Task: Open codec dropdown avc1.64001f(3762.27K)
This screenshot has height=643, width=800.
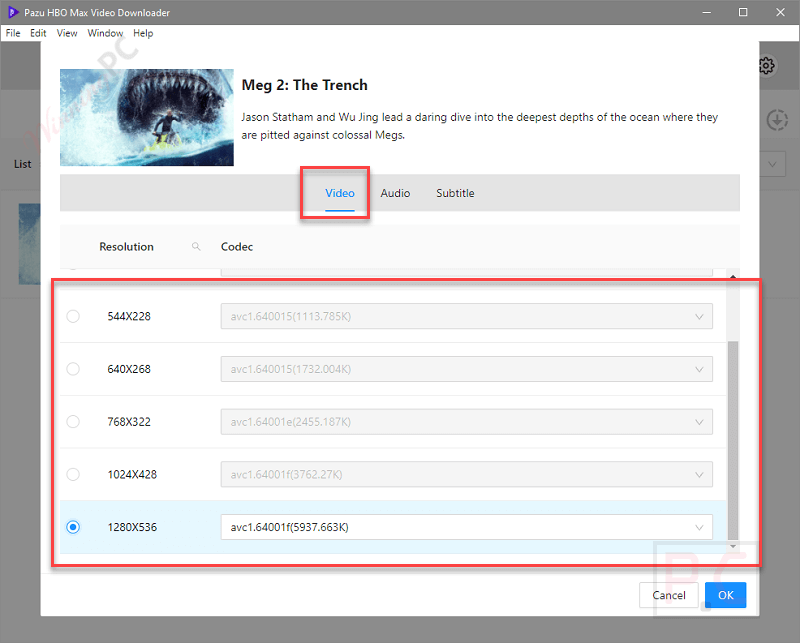Action: [466, 475]
